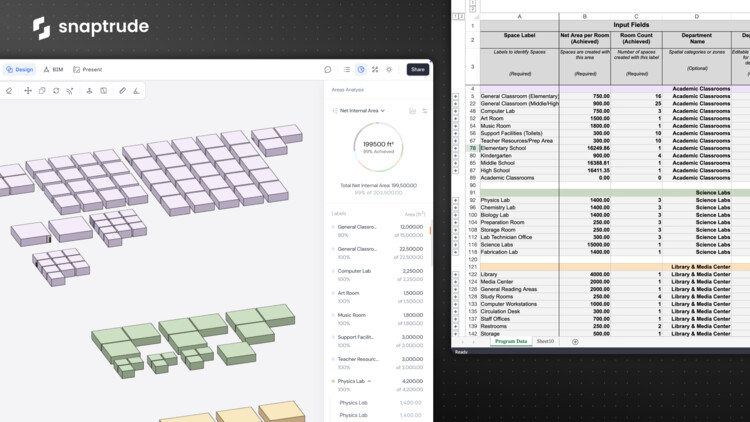
Task: Select the angle measure tool icon
Action: tap(136, 90)
